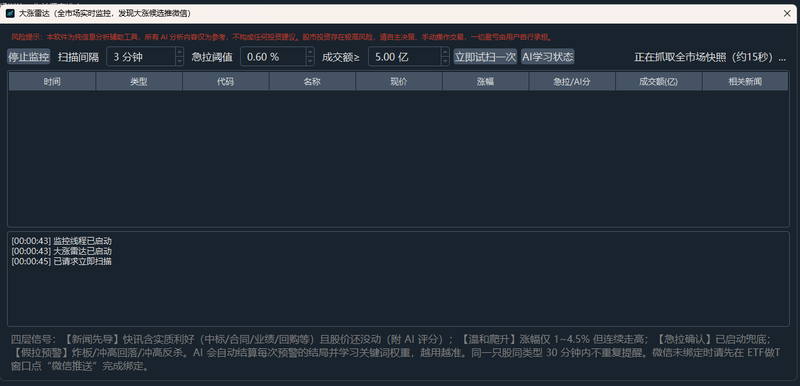Stop monitoring with 停止监控 button
This screenshot has width=800, height=386.
pos(29,57)
